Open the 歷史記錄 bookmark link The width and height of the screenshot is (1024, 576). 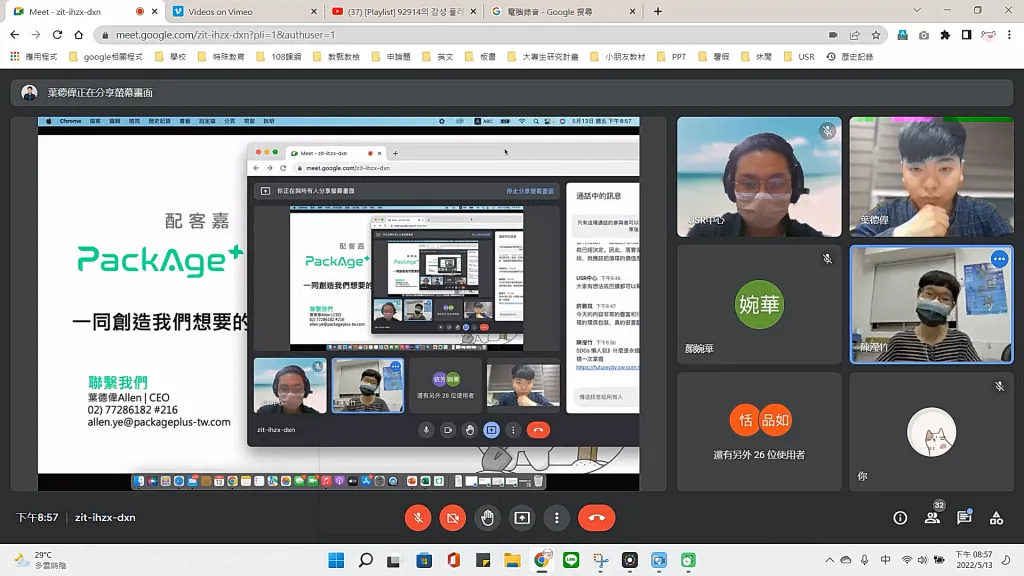tap(850, 57)
